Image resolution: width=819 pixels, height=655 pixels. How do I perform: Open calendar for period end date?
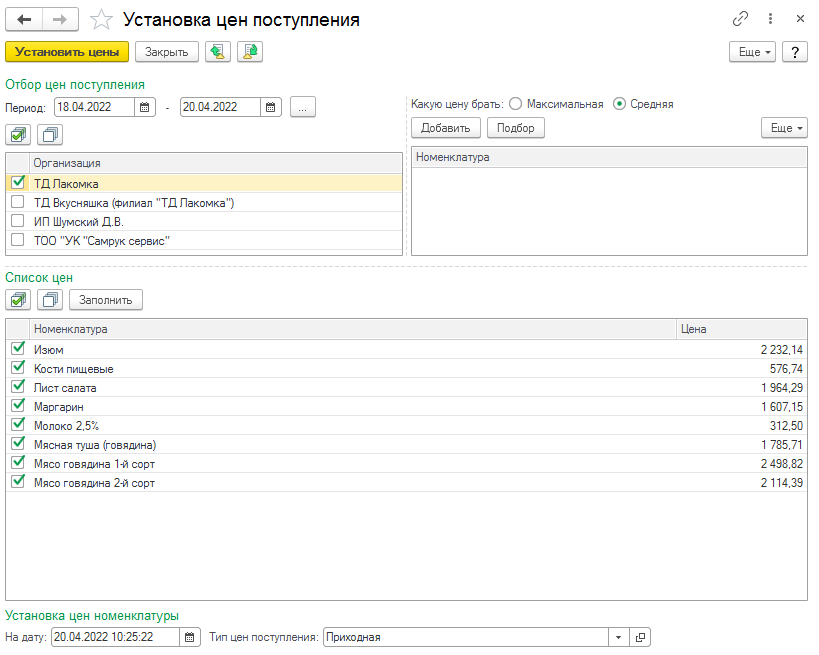[x=271, y=107]
